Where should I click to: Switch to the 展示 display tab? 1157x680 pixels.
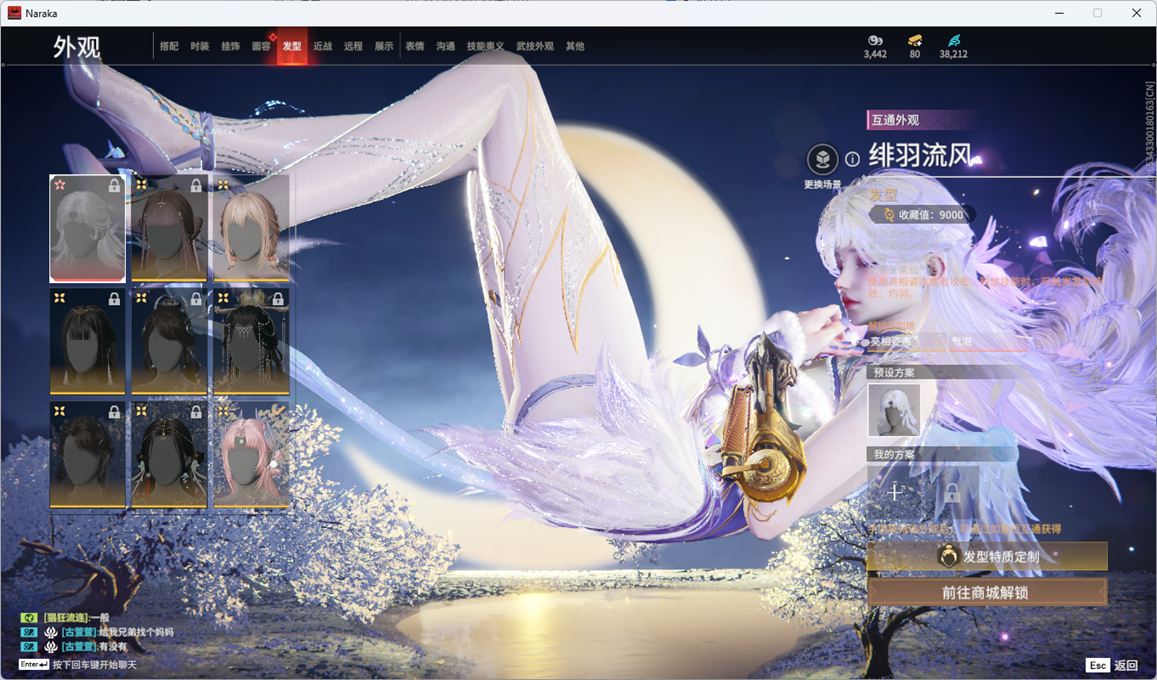tap(384, 46)
